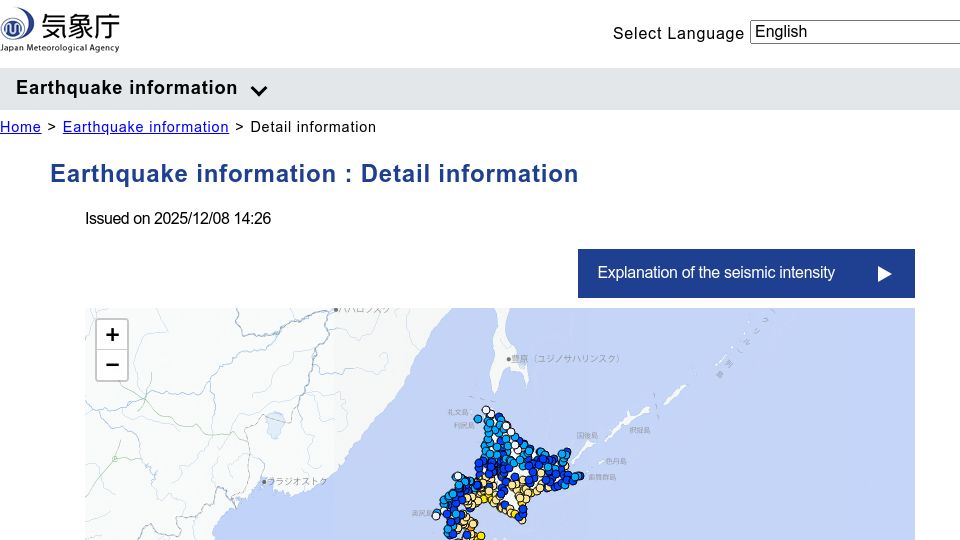Zoom in the map with plus button
Image resolution: width=960 pixels, height=540 pixels.
click(112, 334)
